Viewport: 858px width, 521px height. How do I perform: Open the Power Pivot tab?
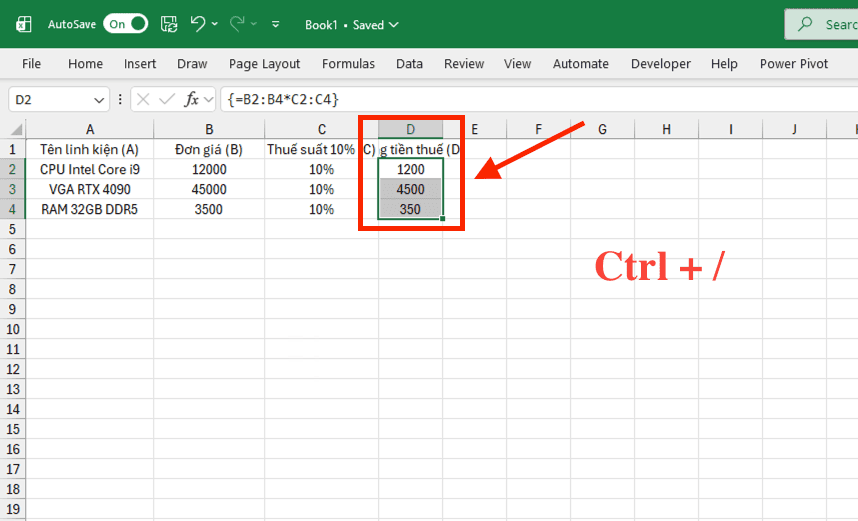point(794,63)
